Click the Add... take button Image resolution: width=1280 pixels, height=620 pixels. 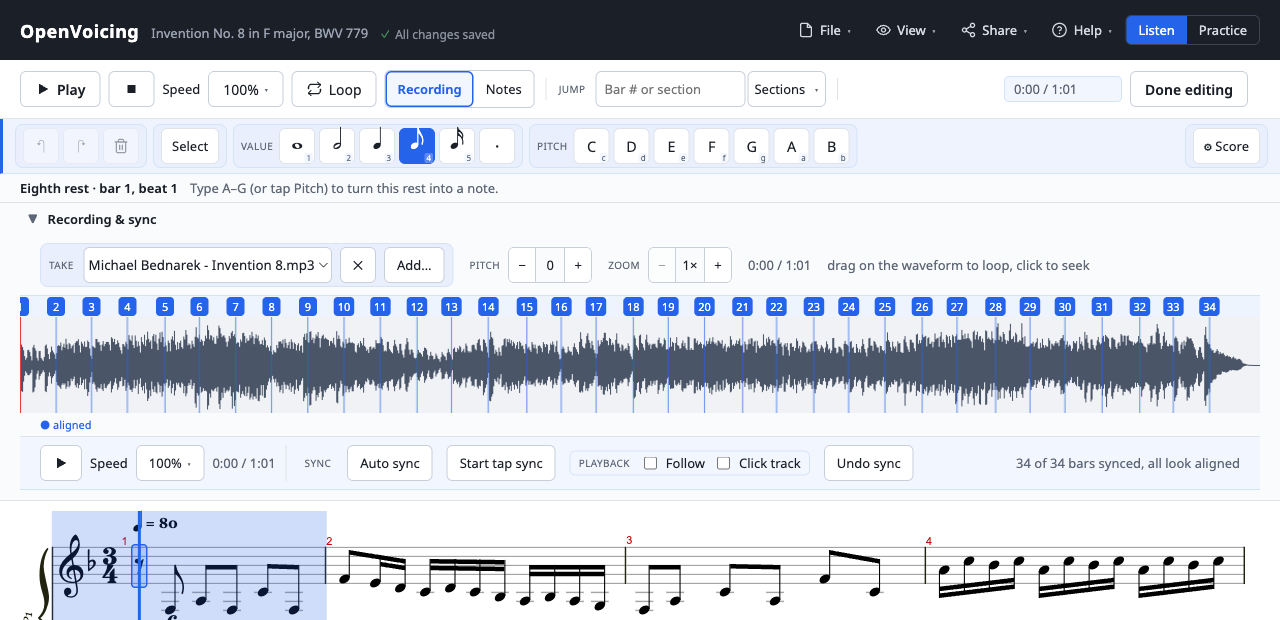point(414,265)
